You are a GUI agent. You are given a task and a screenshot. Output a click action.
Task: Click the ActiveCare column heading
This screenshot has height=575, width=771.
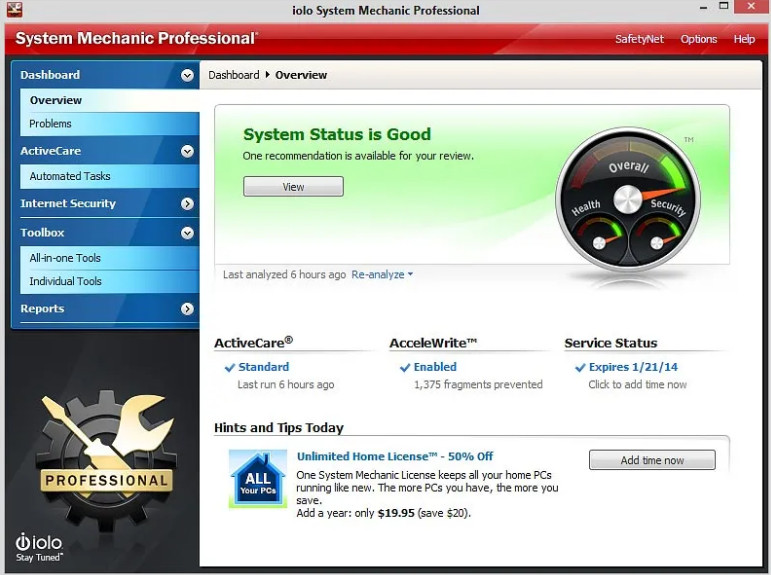[253, 343]
